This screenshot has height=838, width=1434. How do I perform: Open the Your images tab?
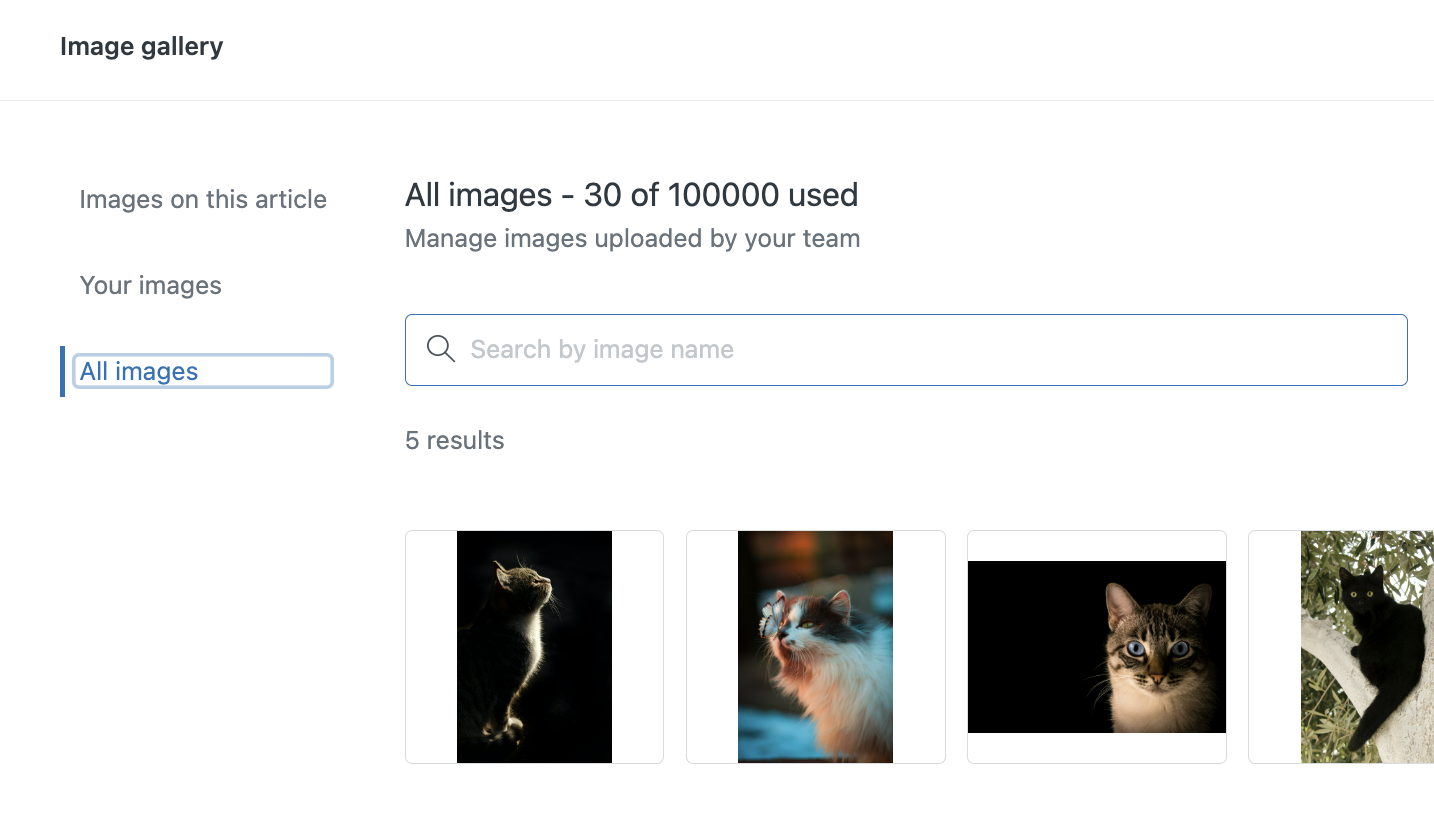[x=151, y=286]
